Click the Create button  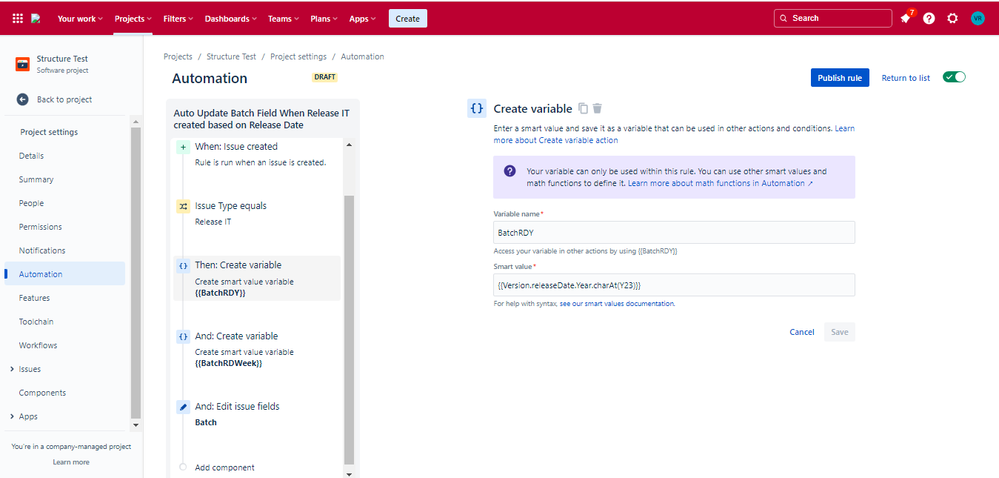pyautogui.click(x=408, y=18)
